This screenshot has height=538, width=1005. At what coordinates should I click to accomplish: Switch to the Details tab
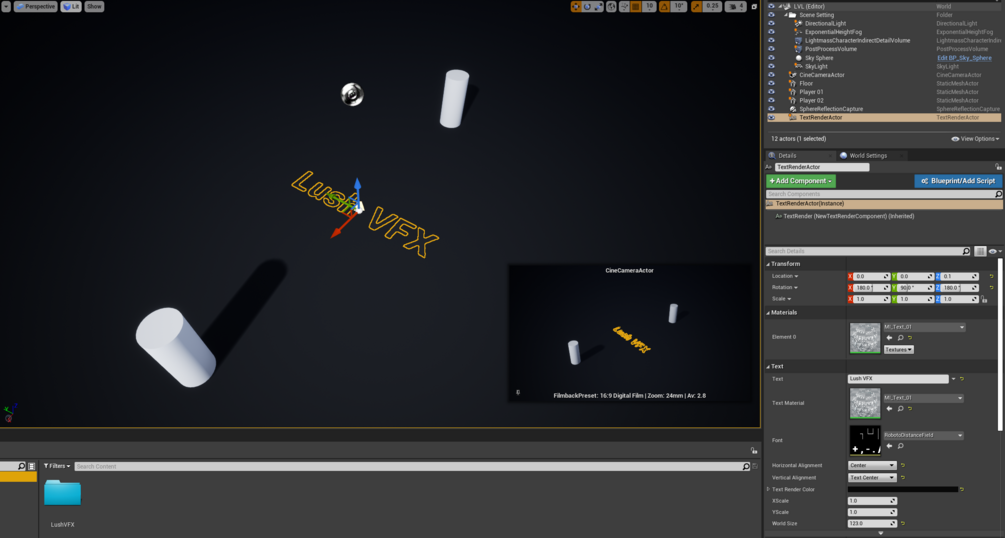tap(787, 155)
